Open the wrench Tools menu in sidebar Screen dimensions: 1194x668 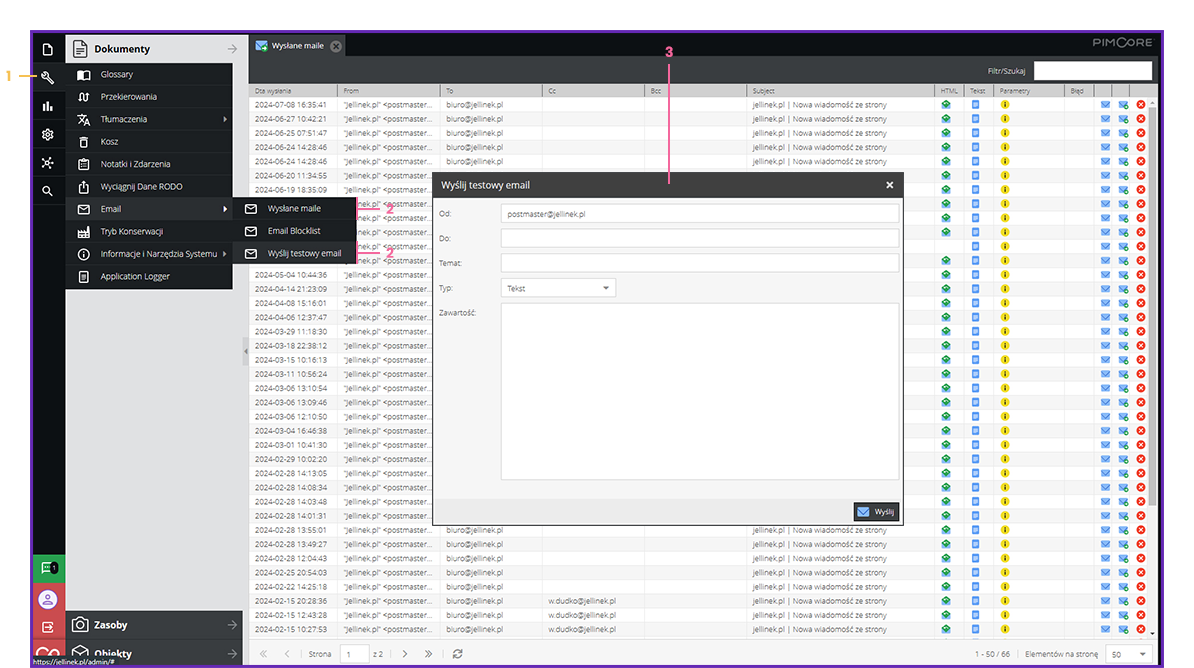click(x=48, y=77)
